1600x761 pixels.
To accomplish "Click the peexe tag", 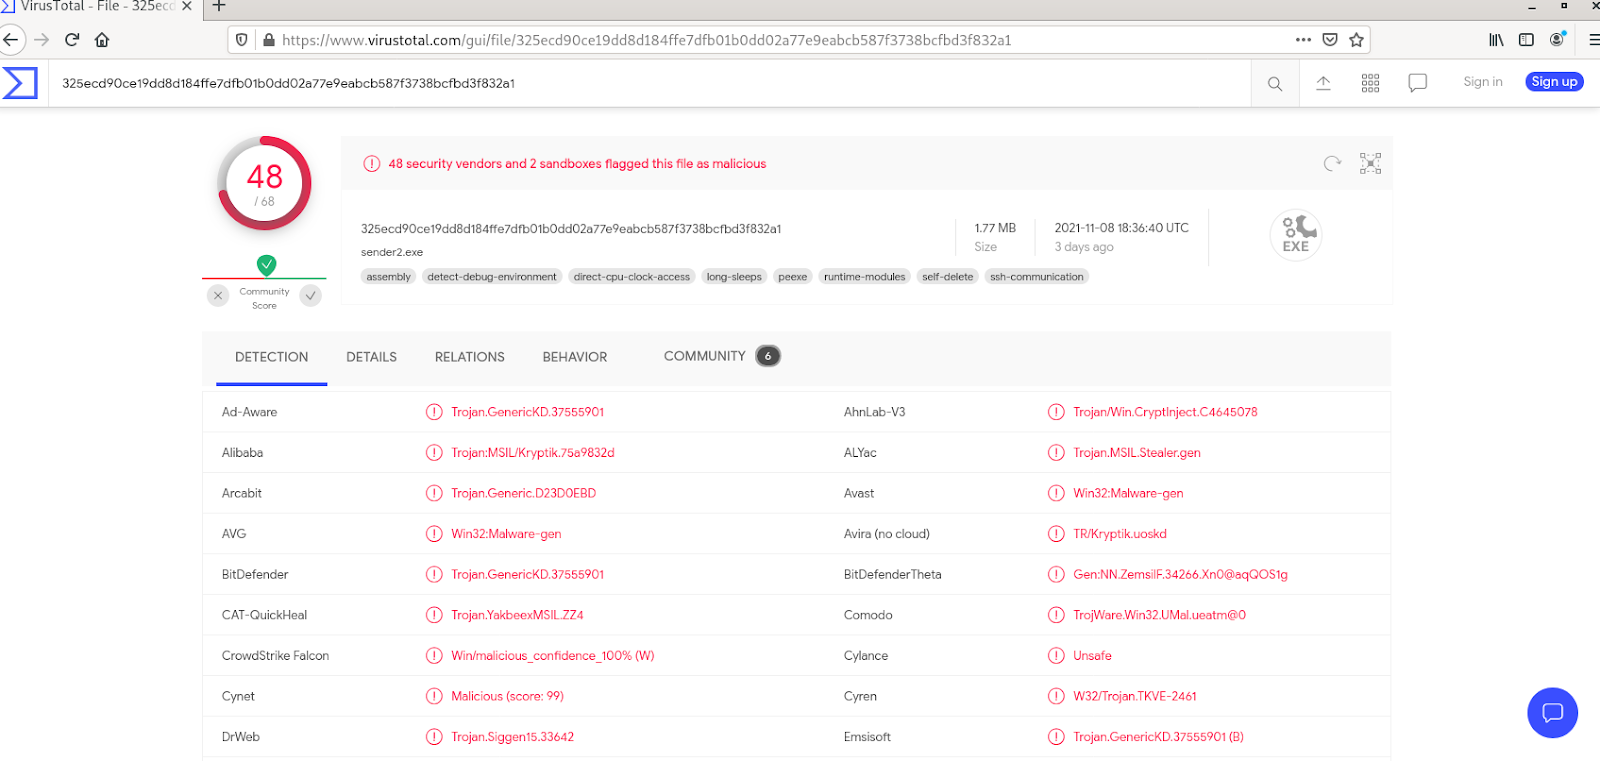I will click(x=793, y=277).
